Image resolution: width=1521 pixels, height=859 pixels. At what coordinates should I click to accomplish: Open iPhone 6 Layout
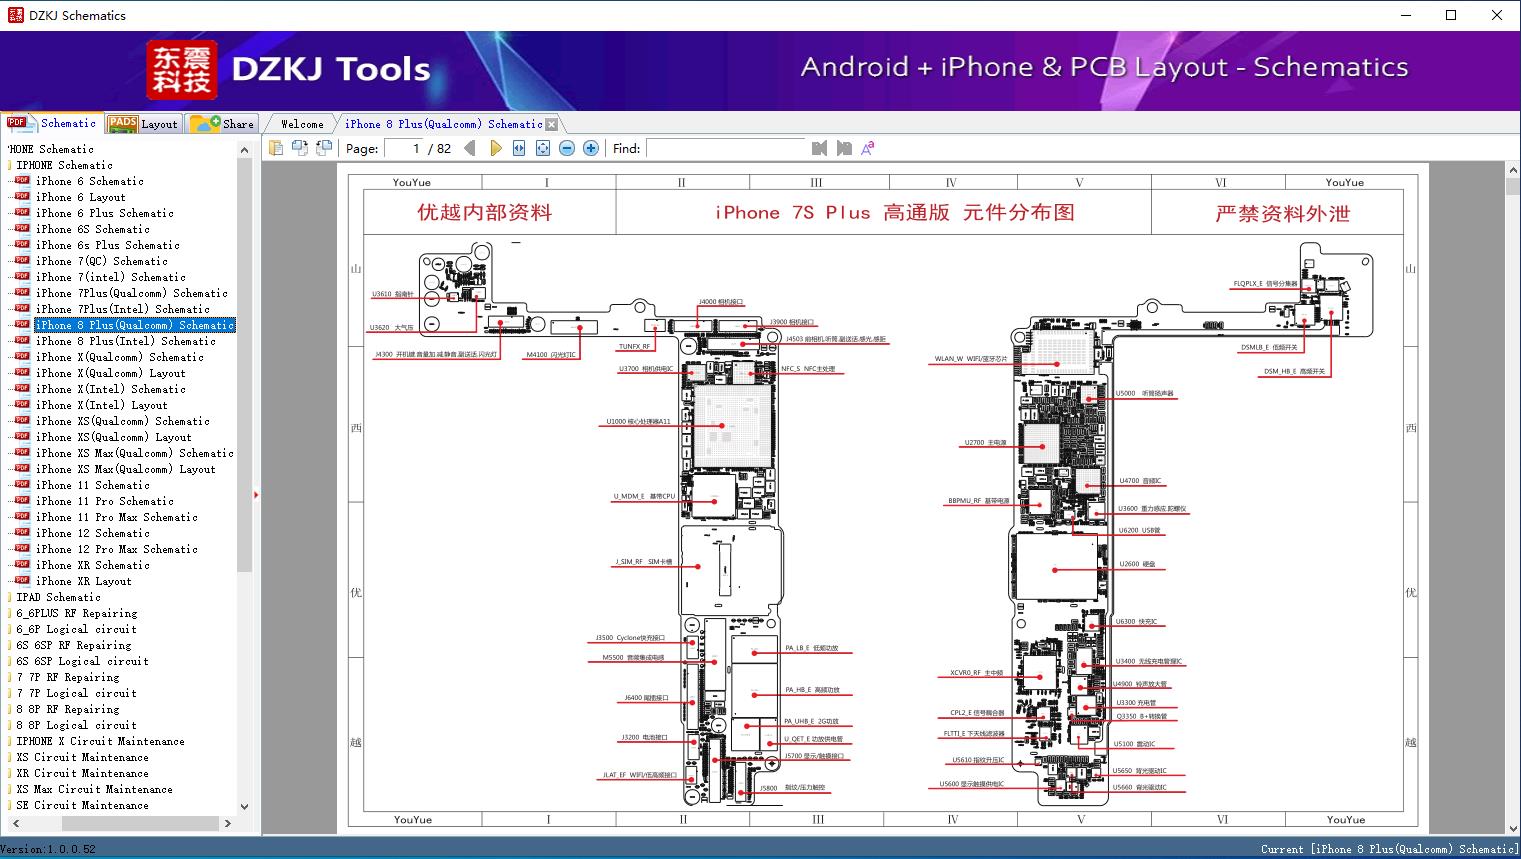80,197
